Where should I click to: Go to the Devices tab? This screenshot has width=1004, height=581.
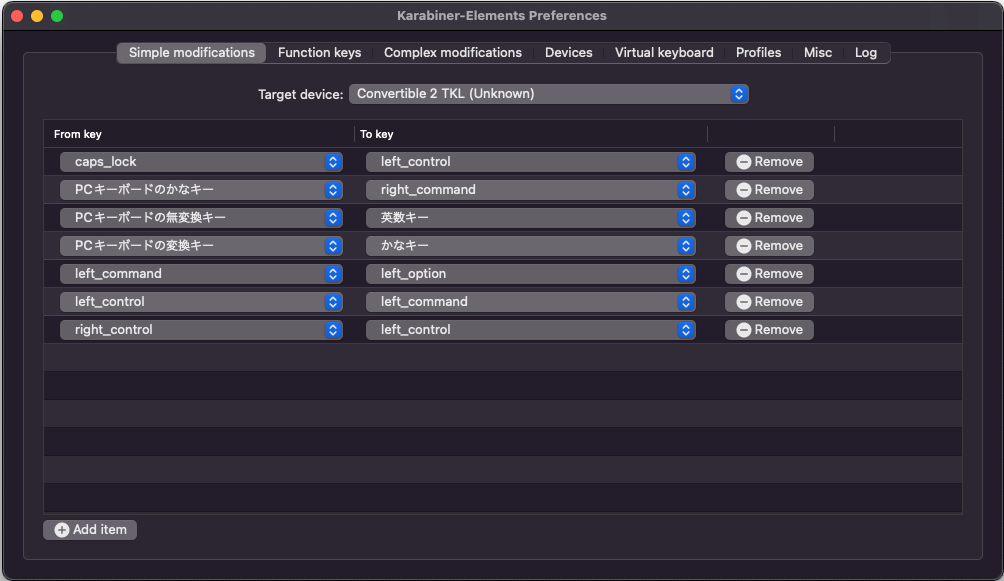(568, 53)
